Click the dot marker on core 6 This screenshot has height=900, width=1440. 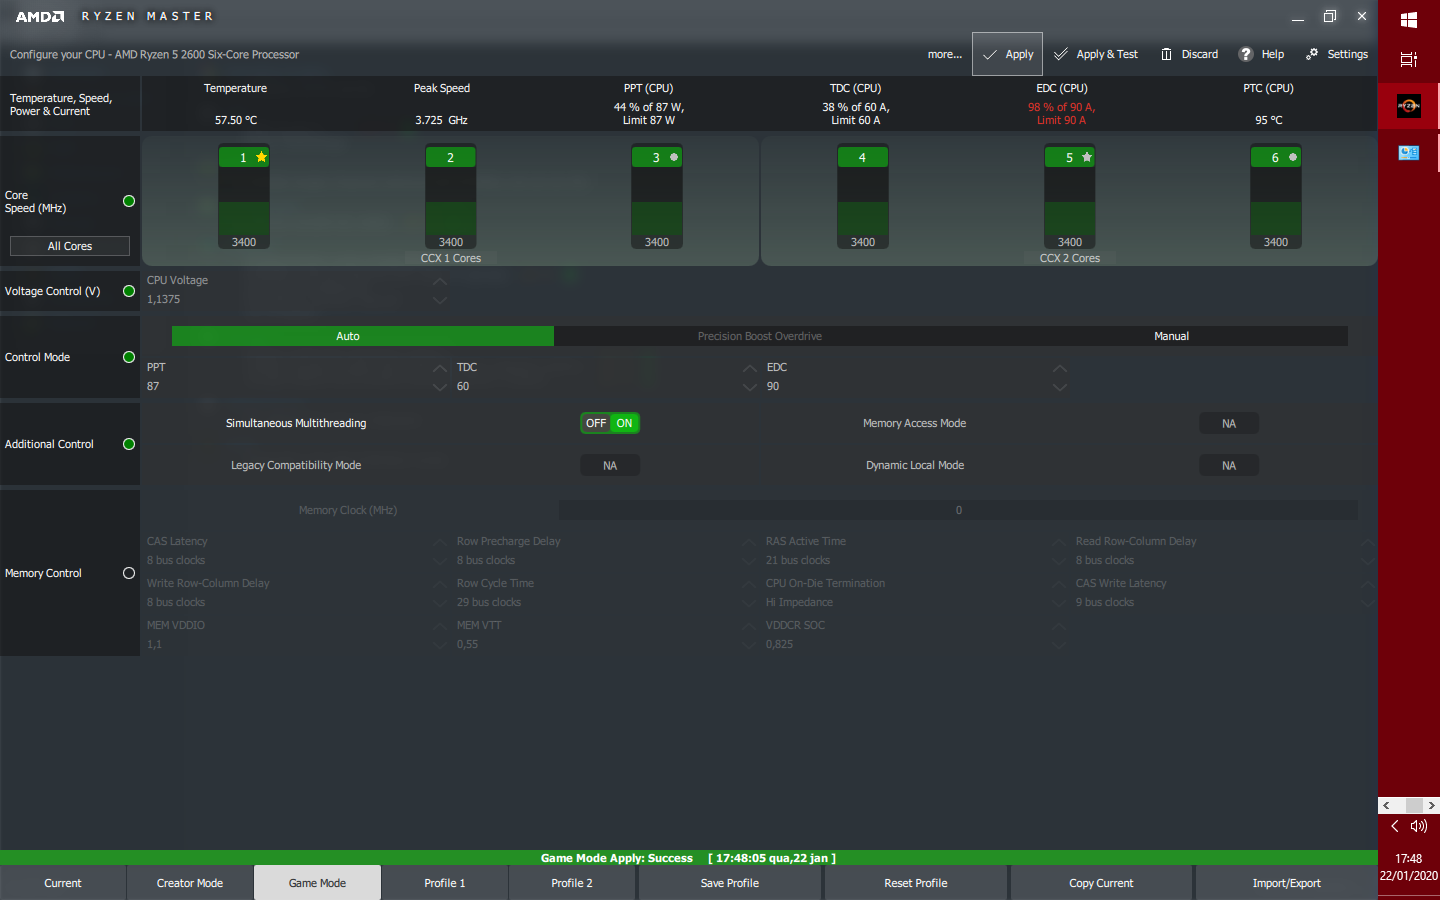[x=1293, y=157]
